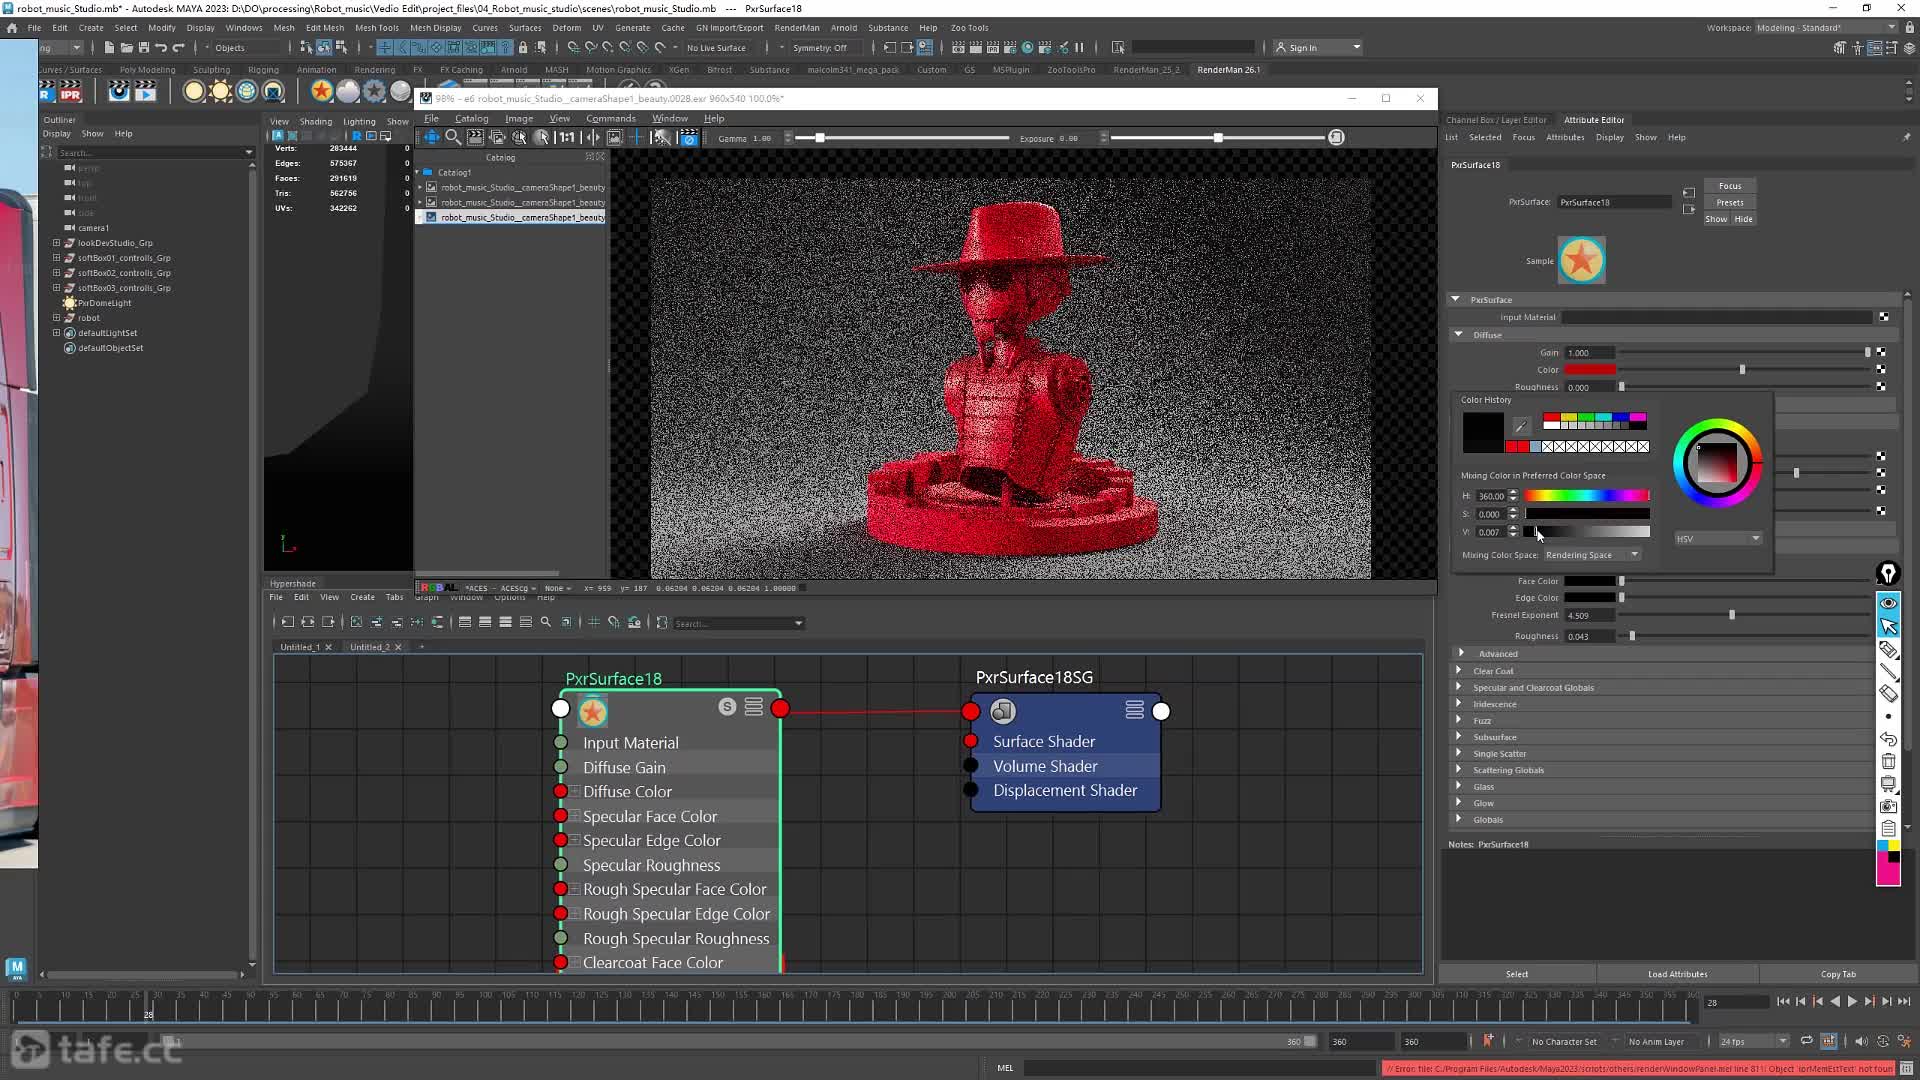
Task: Click the Presets button
Action: pyautogui.click(x=1730, y=202)
